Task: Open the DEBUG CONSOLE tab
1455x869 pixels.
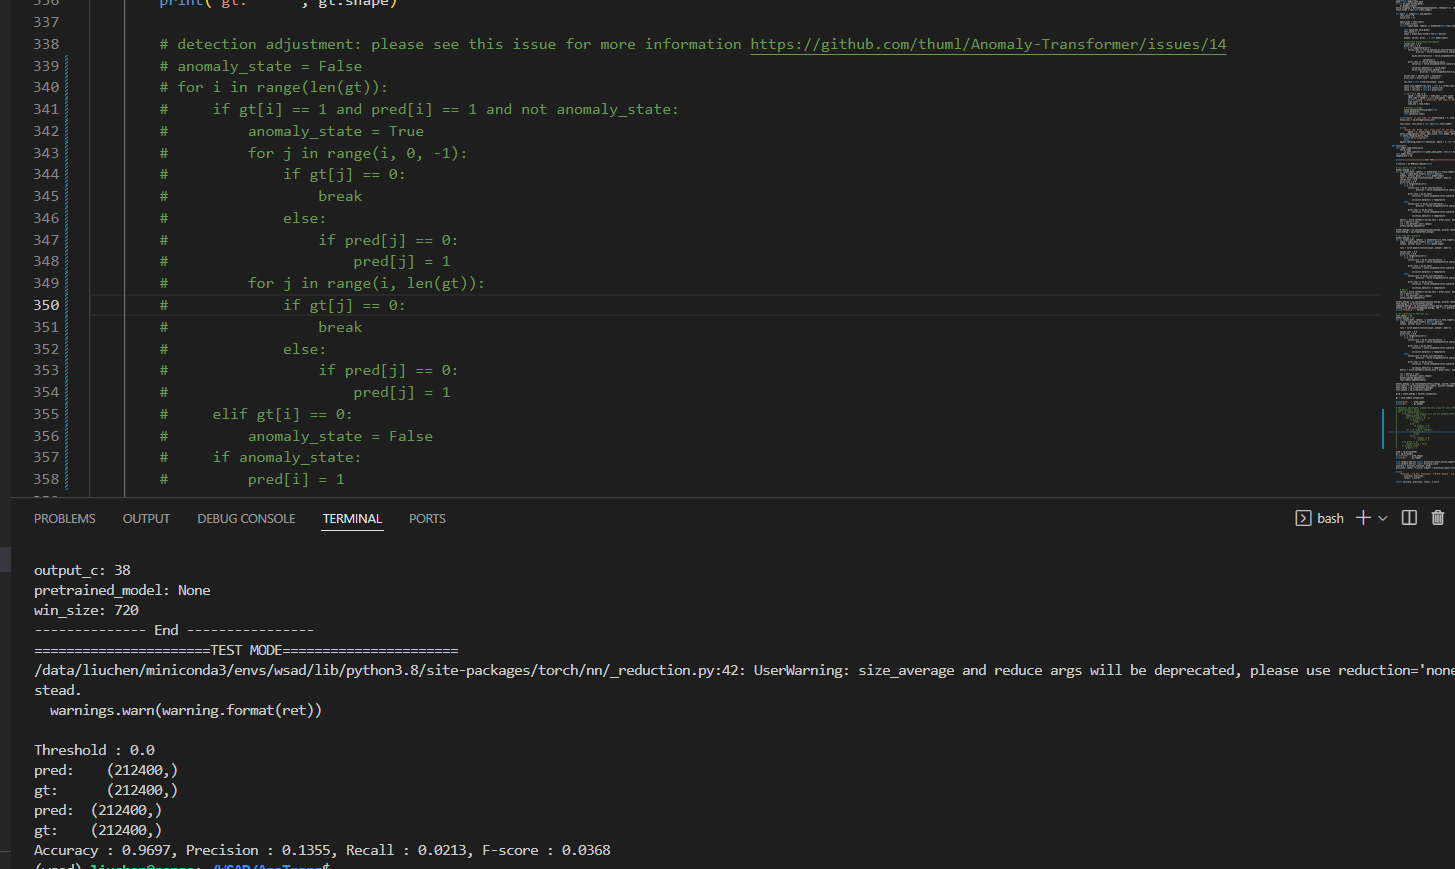Action: pyautogui.click(x=246, y=518)
